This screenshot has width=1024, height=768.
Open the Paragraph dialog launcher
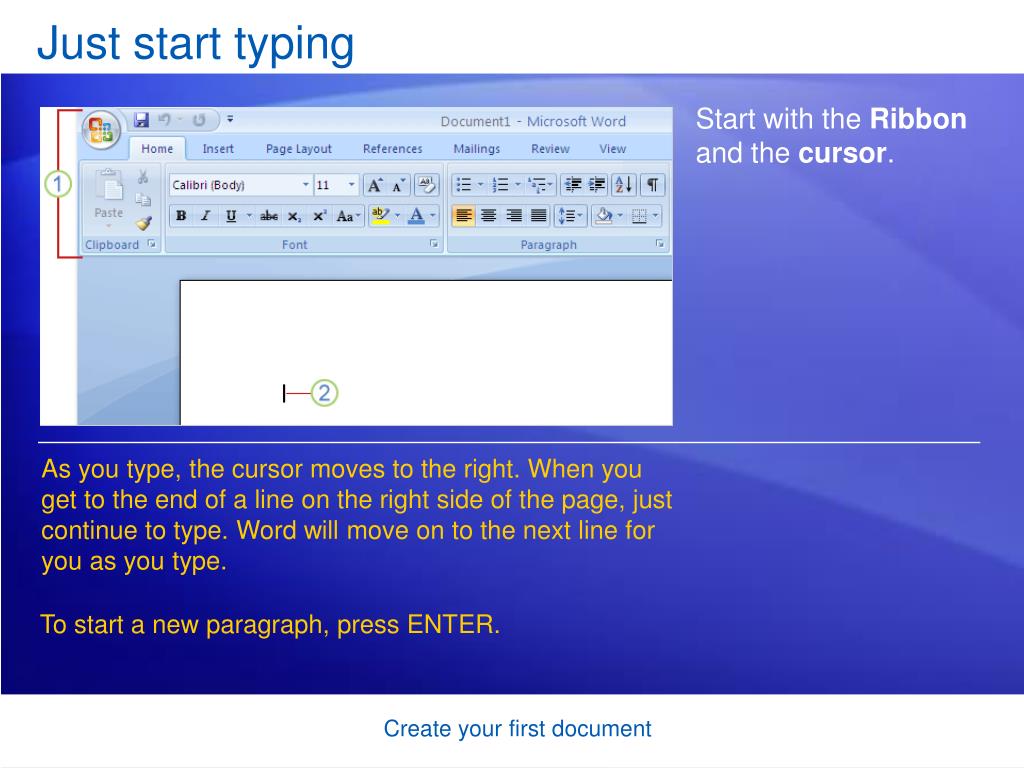[x=660, y=244]
